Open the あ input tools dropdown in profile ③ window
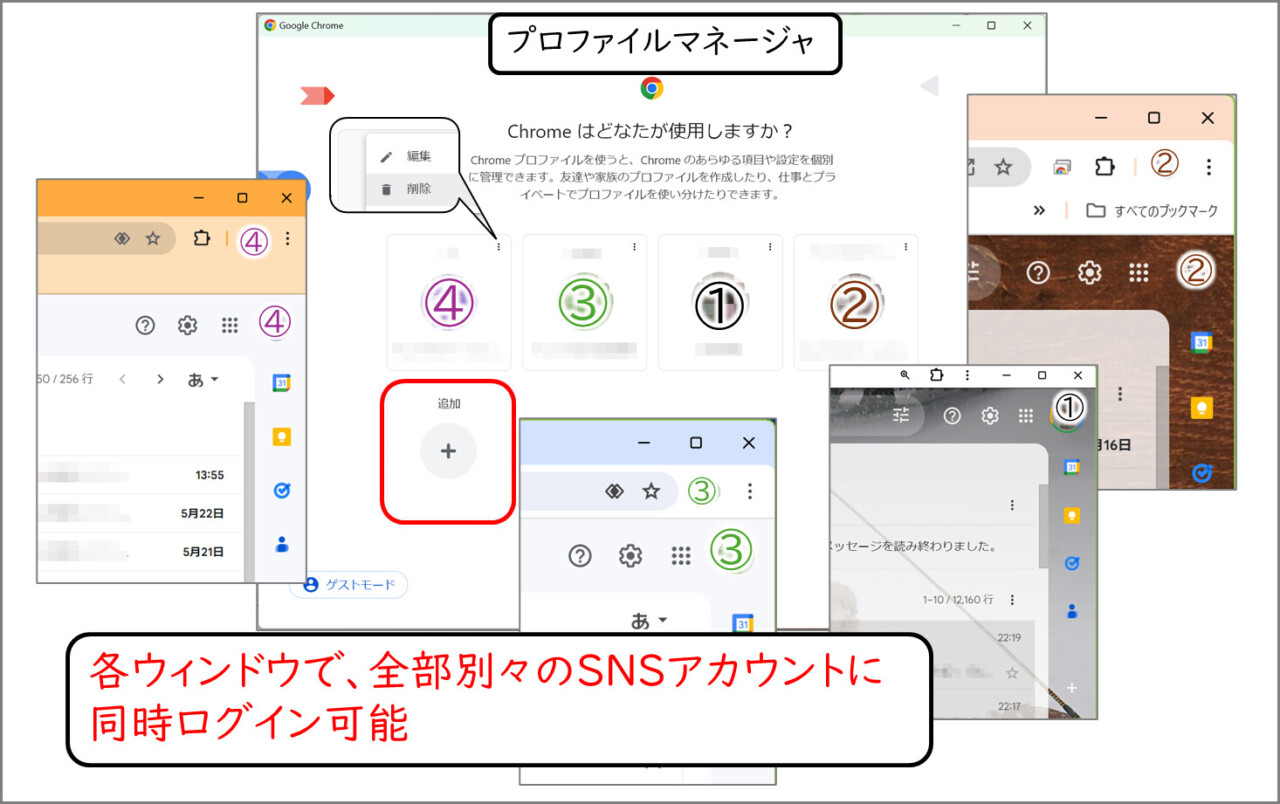Viewport: 1280px width, 804px height. coord(649,620)
